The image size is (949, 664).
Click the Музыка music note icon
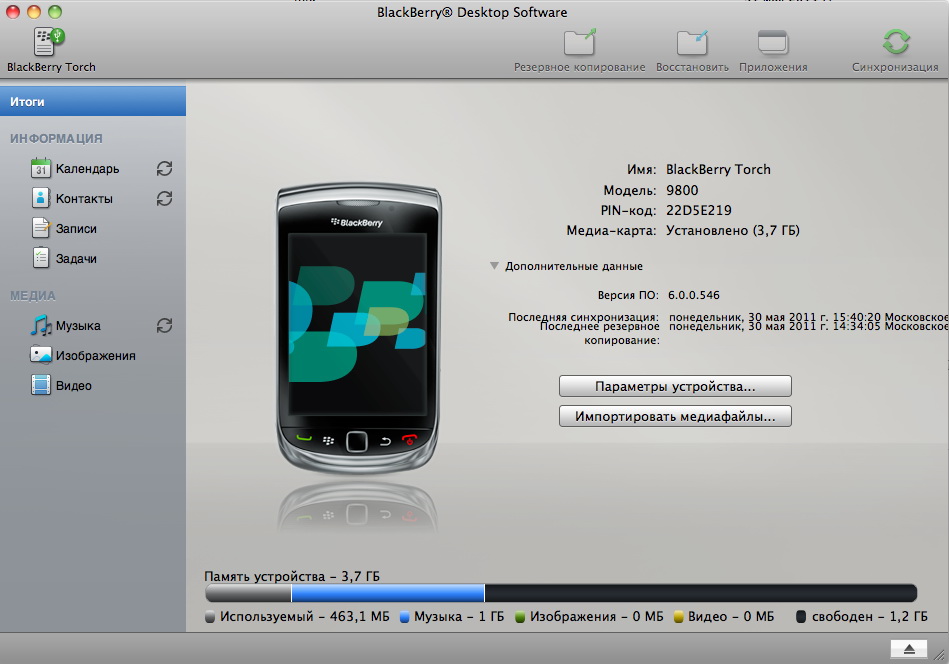[41, 325]
